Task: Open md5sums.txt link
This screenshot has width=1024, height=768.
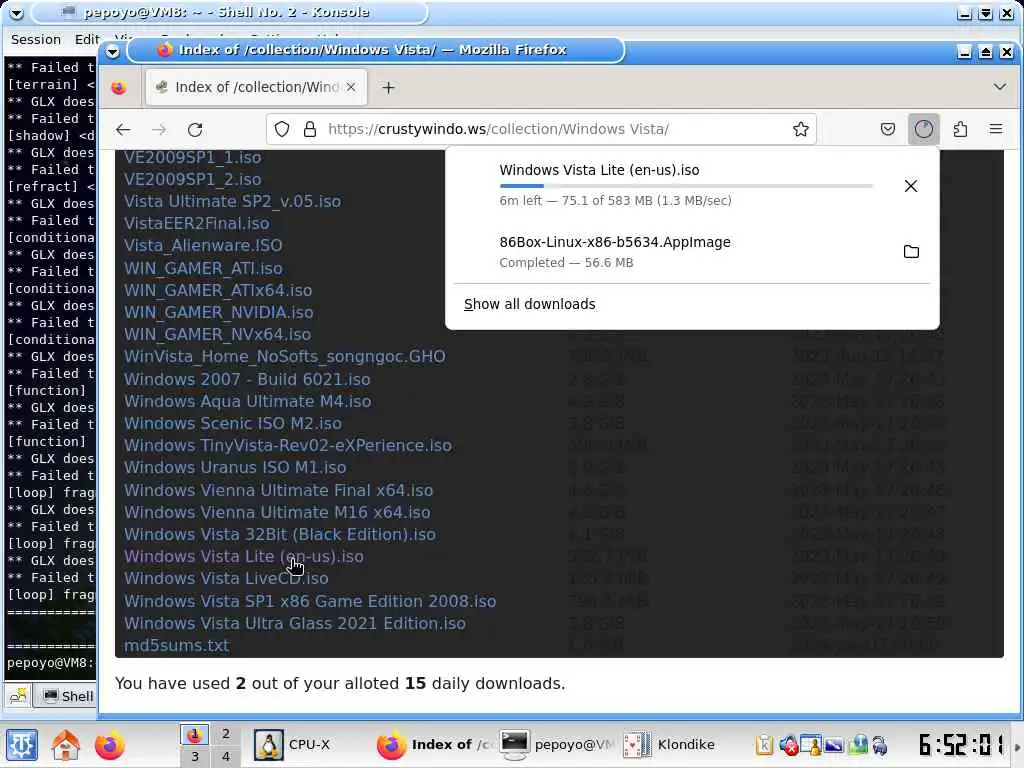Action: (176, 645)
